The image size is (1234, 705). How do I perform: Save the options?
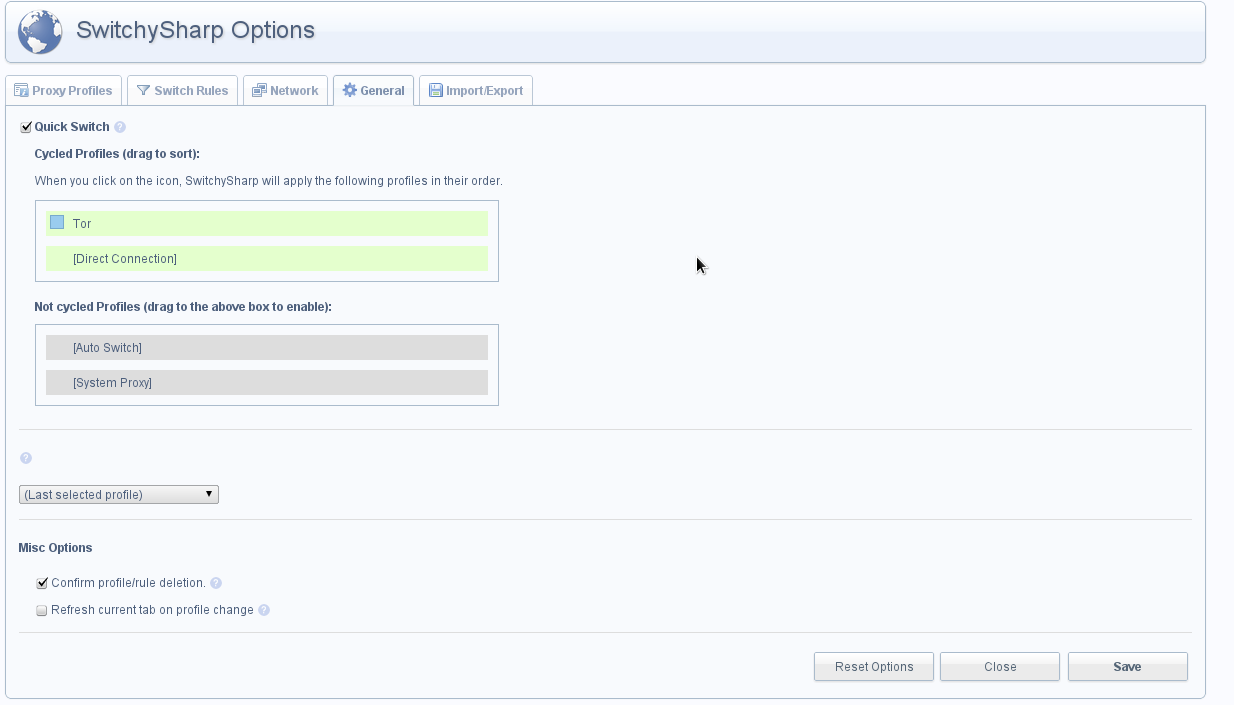pos(1128,667)
